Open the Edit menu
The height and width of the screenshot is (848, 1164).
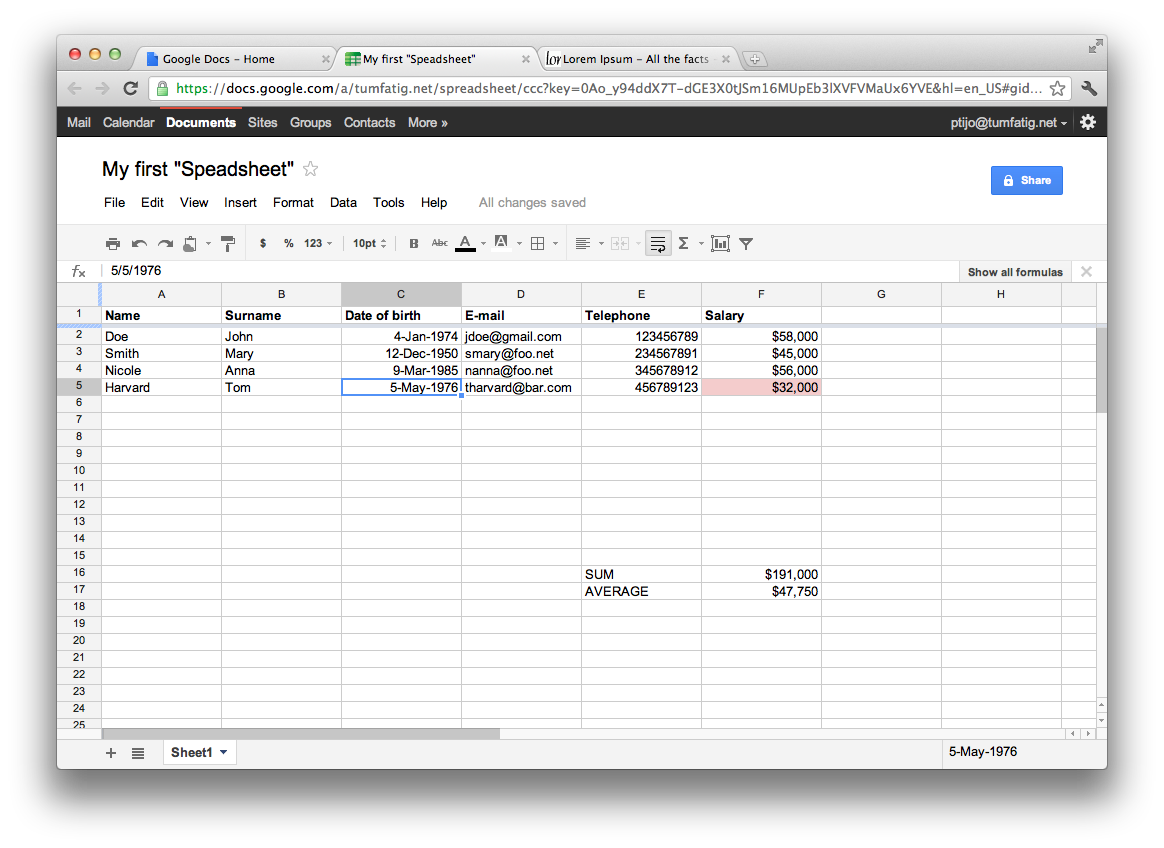[152, 203]
